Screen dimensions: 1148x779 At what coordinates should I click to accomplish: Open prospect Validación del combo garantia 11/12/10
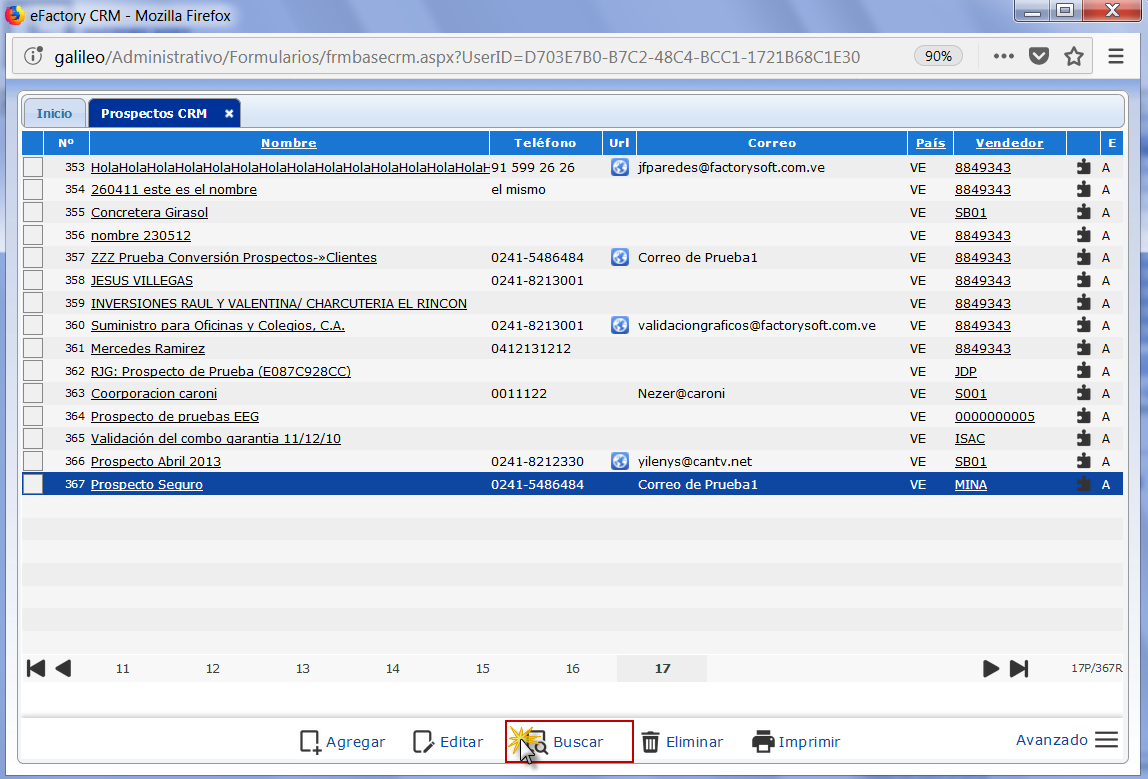[215, 439]
